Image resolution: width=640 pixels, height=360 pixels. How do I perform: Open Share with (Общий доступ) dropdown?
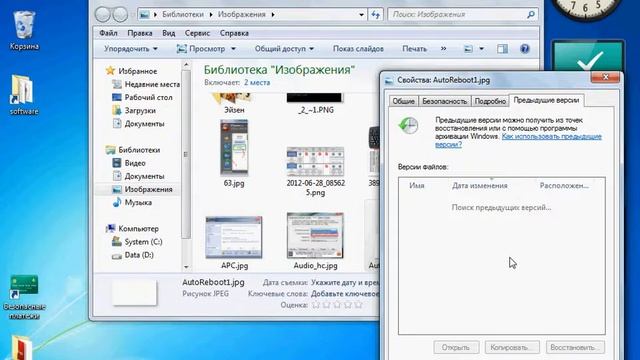coord(284,49)
